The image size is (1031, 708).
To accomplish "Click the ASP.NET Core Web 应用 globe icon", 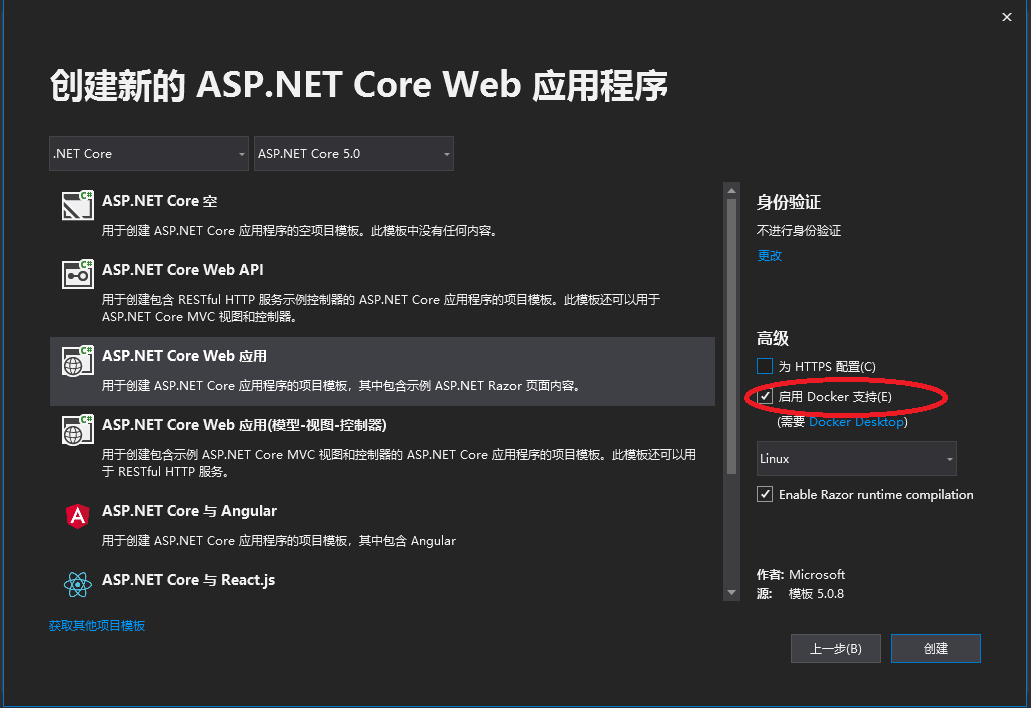I will pos(78,361).
